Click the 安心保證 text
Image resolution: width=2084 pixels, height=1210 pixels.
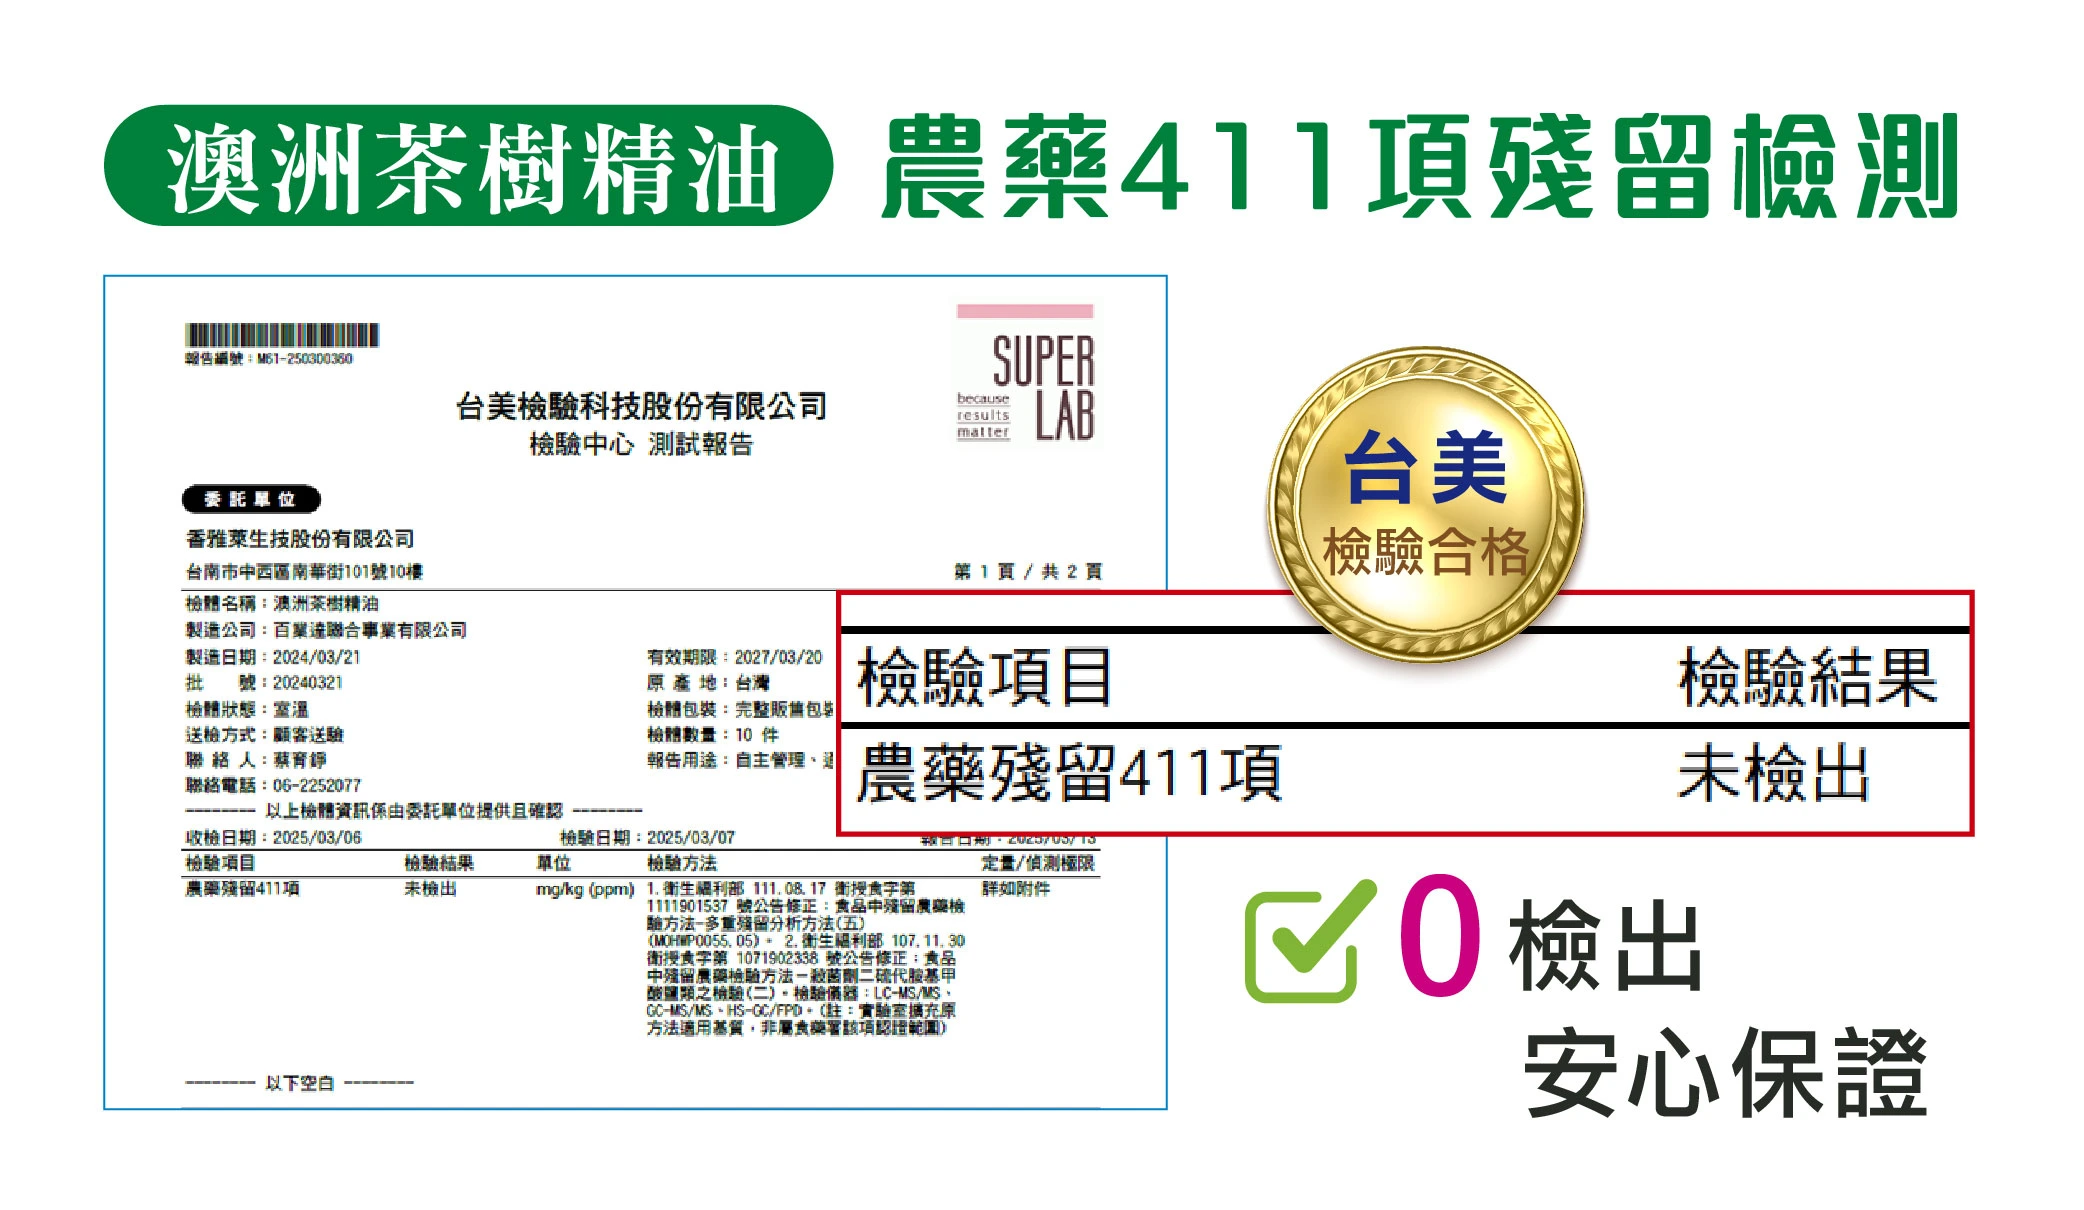[x=1725, y=1074]
